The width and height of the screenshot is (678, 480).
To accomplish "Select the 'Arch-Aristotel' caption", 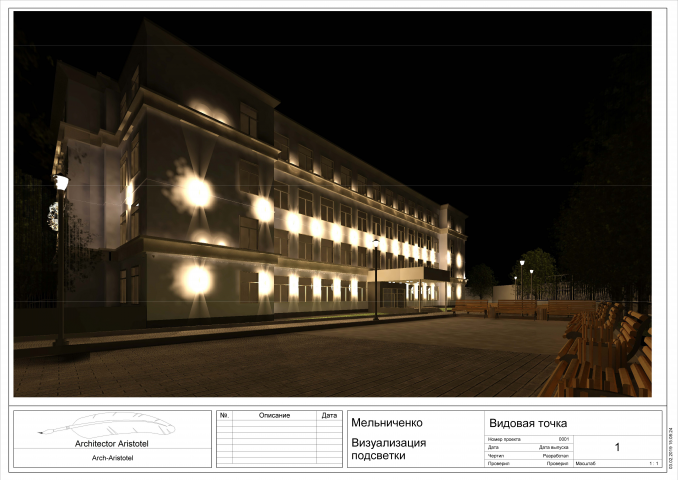I will pyautogui.click(x=112, y=458).
